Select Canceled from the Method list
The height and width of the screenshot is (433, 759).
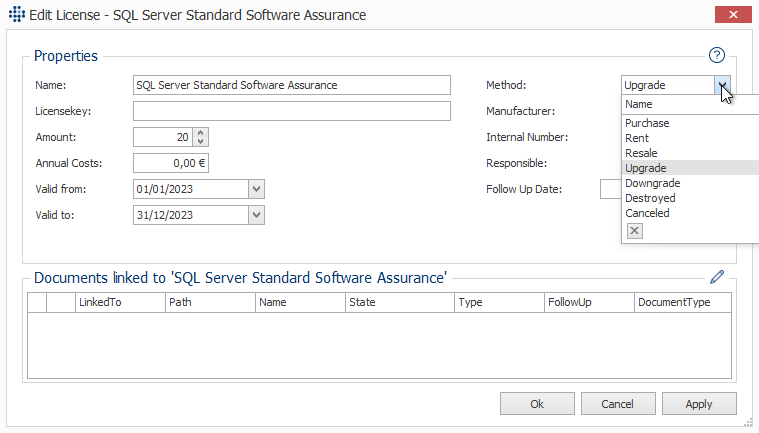(691, 213)
